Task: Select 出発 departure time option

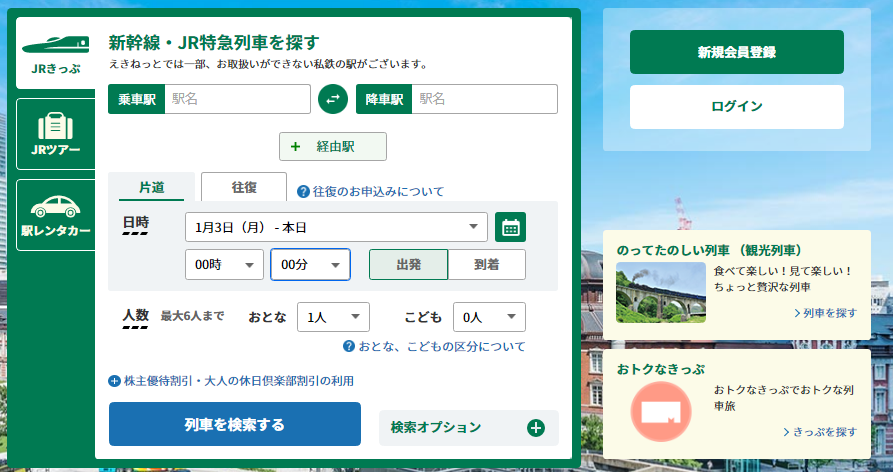Action: [x=408, y=265]
